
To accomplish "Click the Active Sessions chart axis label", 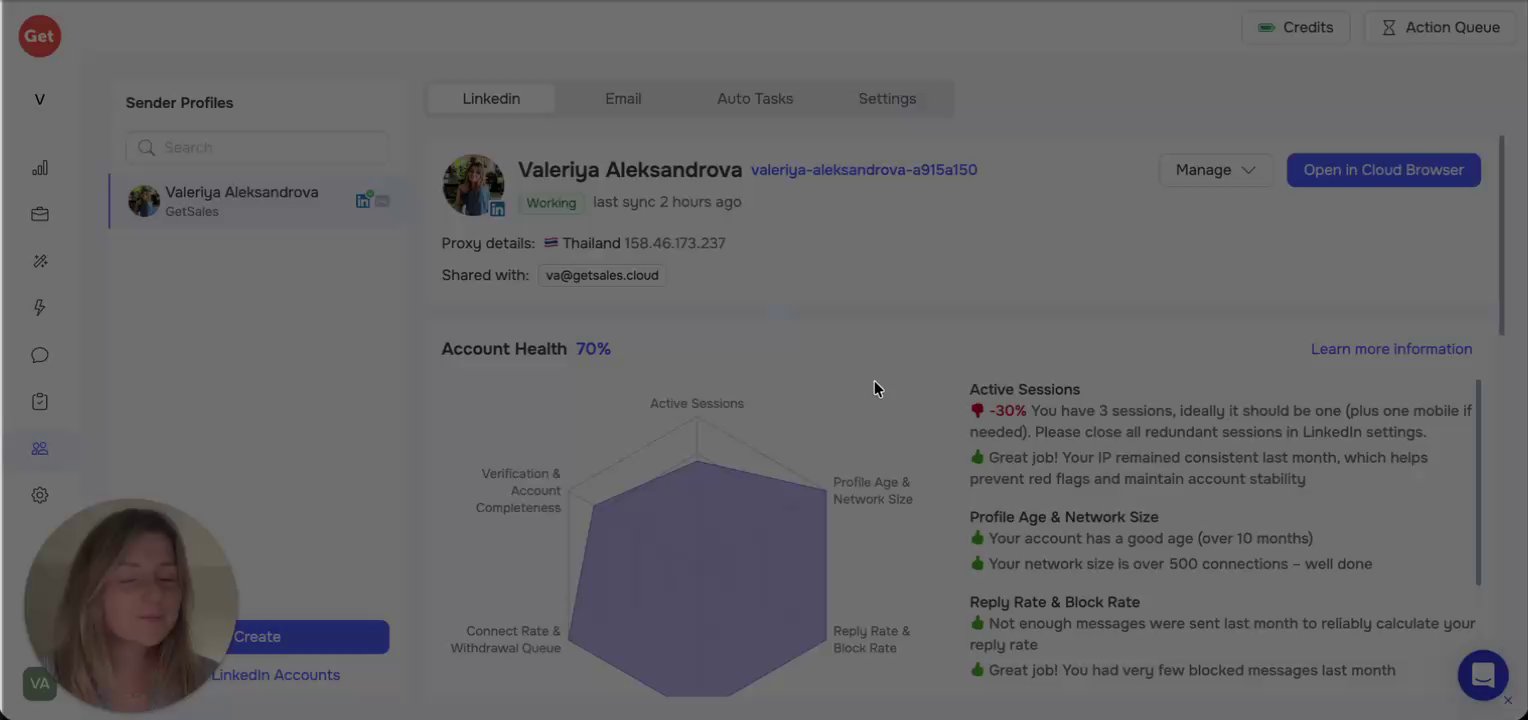I will [x=697, y=403].
